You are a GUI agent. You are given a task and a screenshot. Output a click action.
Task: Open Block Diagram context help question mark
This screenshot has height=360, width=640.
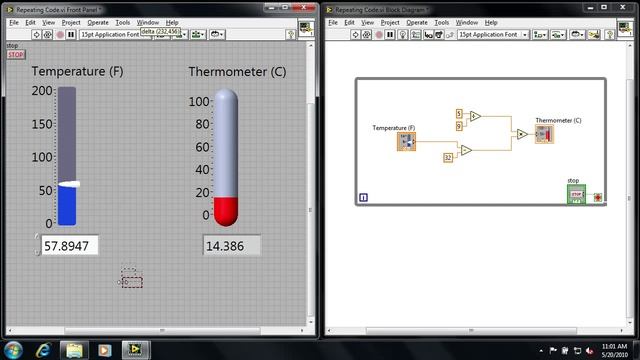click(x=609, y=35)
